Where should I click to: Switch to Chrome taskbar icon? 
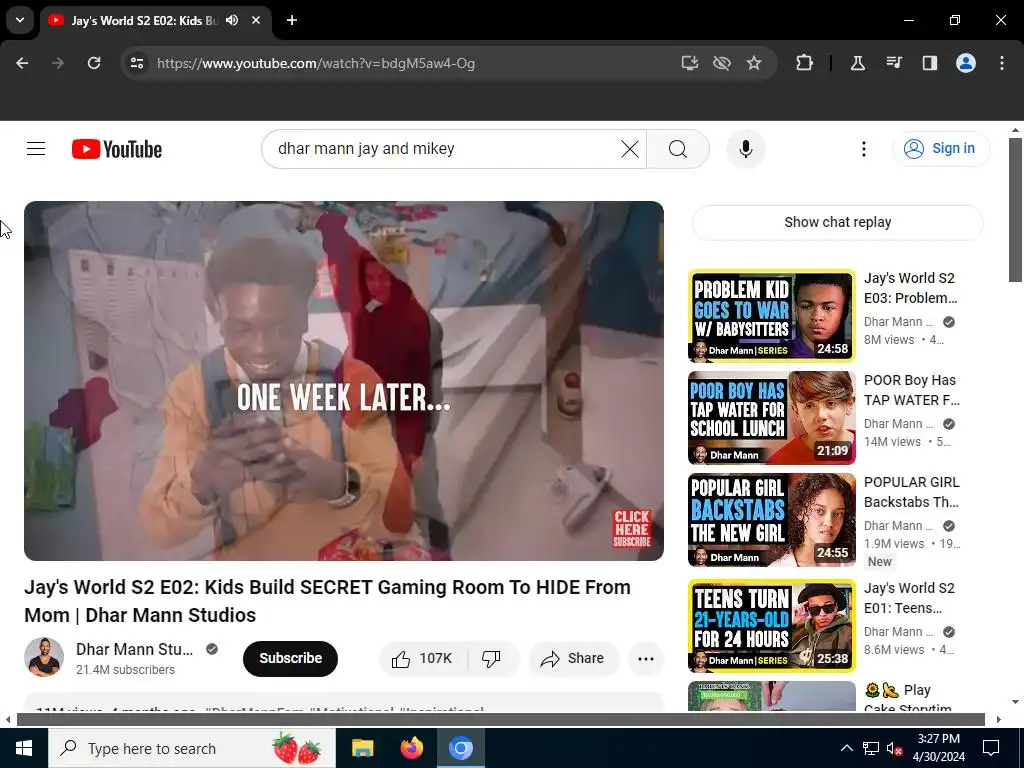pos(460,748)
